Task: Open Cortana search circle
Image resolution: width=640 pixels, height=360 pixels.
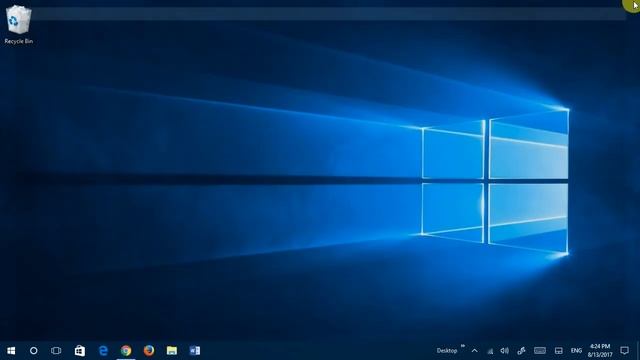Action: point(33,351)
